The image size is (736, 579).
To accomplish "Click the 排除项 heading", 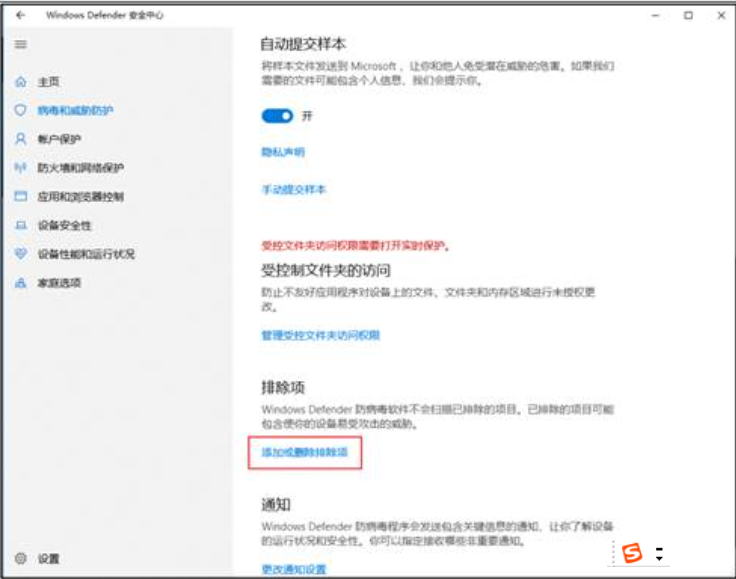I will [283, 387].
